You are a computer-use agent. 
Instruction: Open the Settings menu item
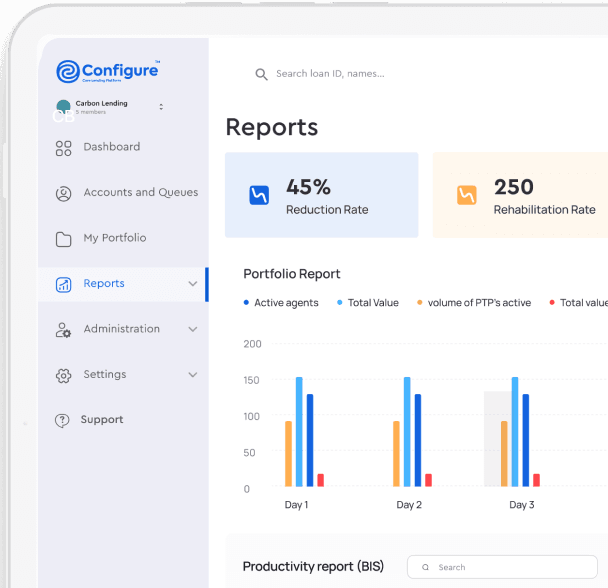pos(105,374)
